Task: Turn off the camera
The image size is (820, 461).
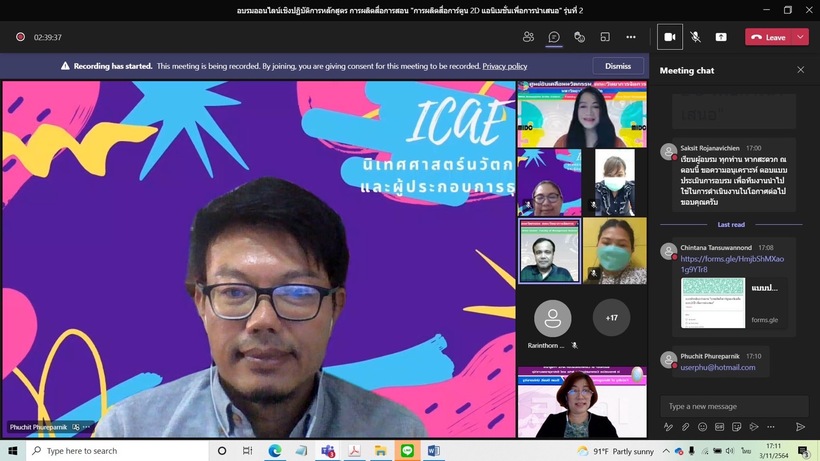Action: point(669,37)
